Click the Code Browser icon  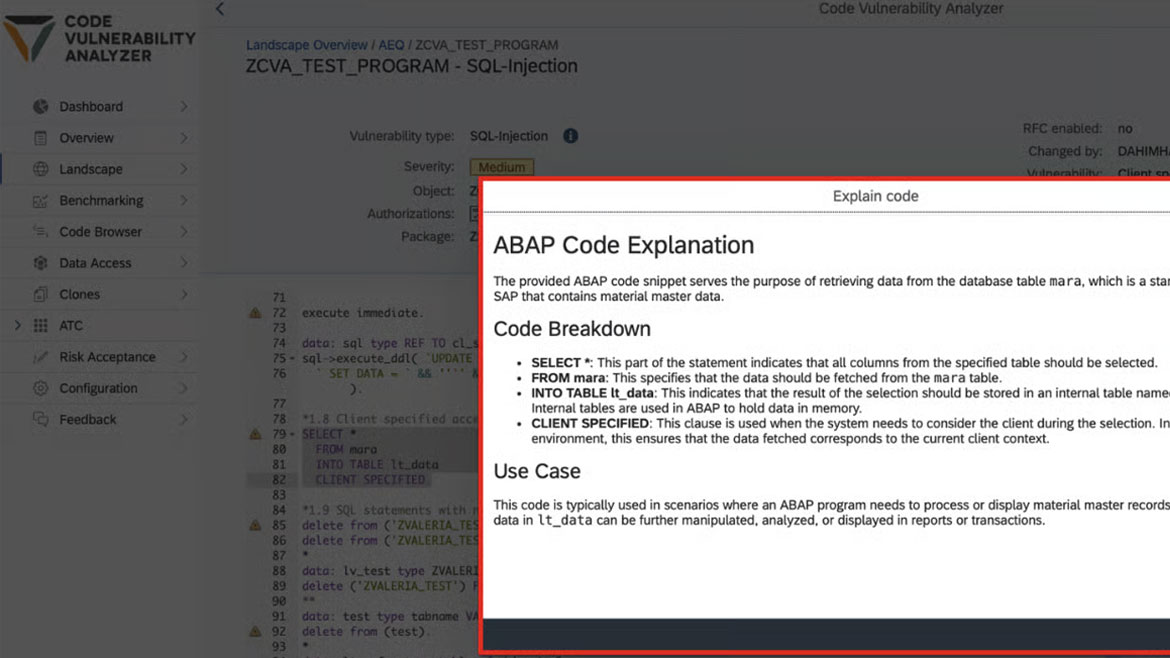[40, 232]
